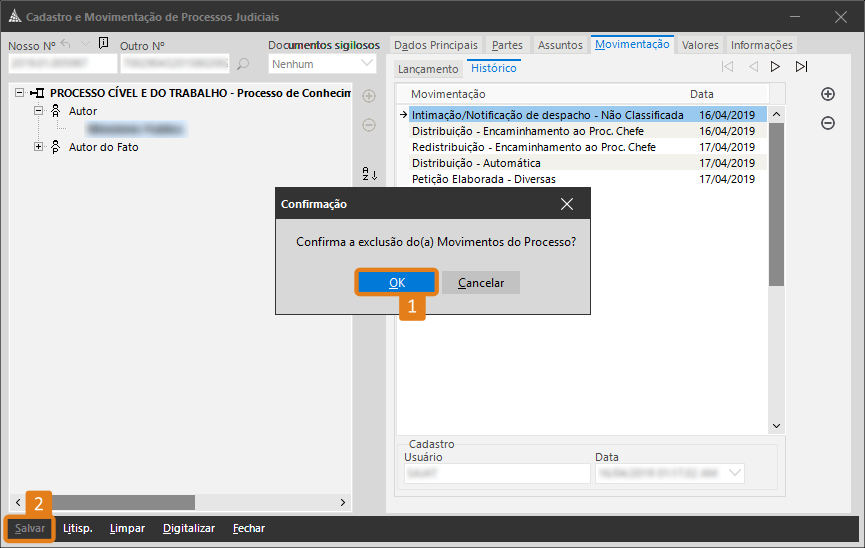Click the add movement plus icon

pos(828,94)
